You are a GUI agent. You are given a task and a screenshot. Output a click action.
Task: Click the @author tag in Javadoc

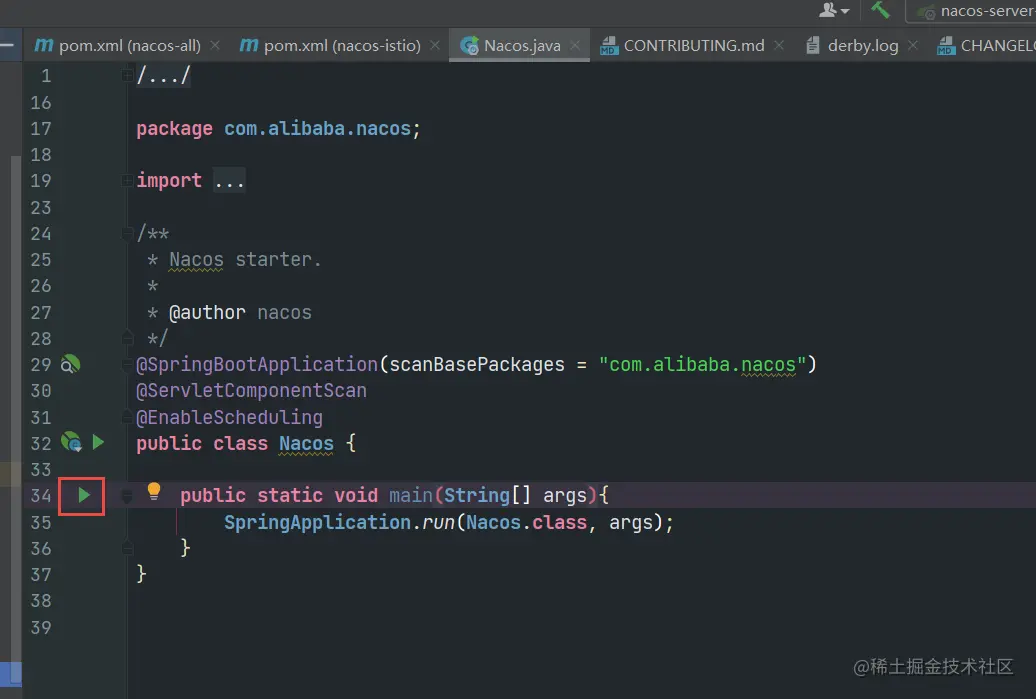207,313
